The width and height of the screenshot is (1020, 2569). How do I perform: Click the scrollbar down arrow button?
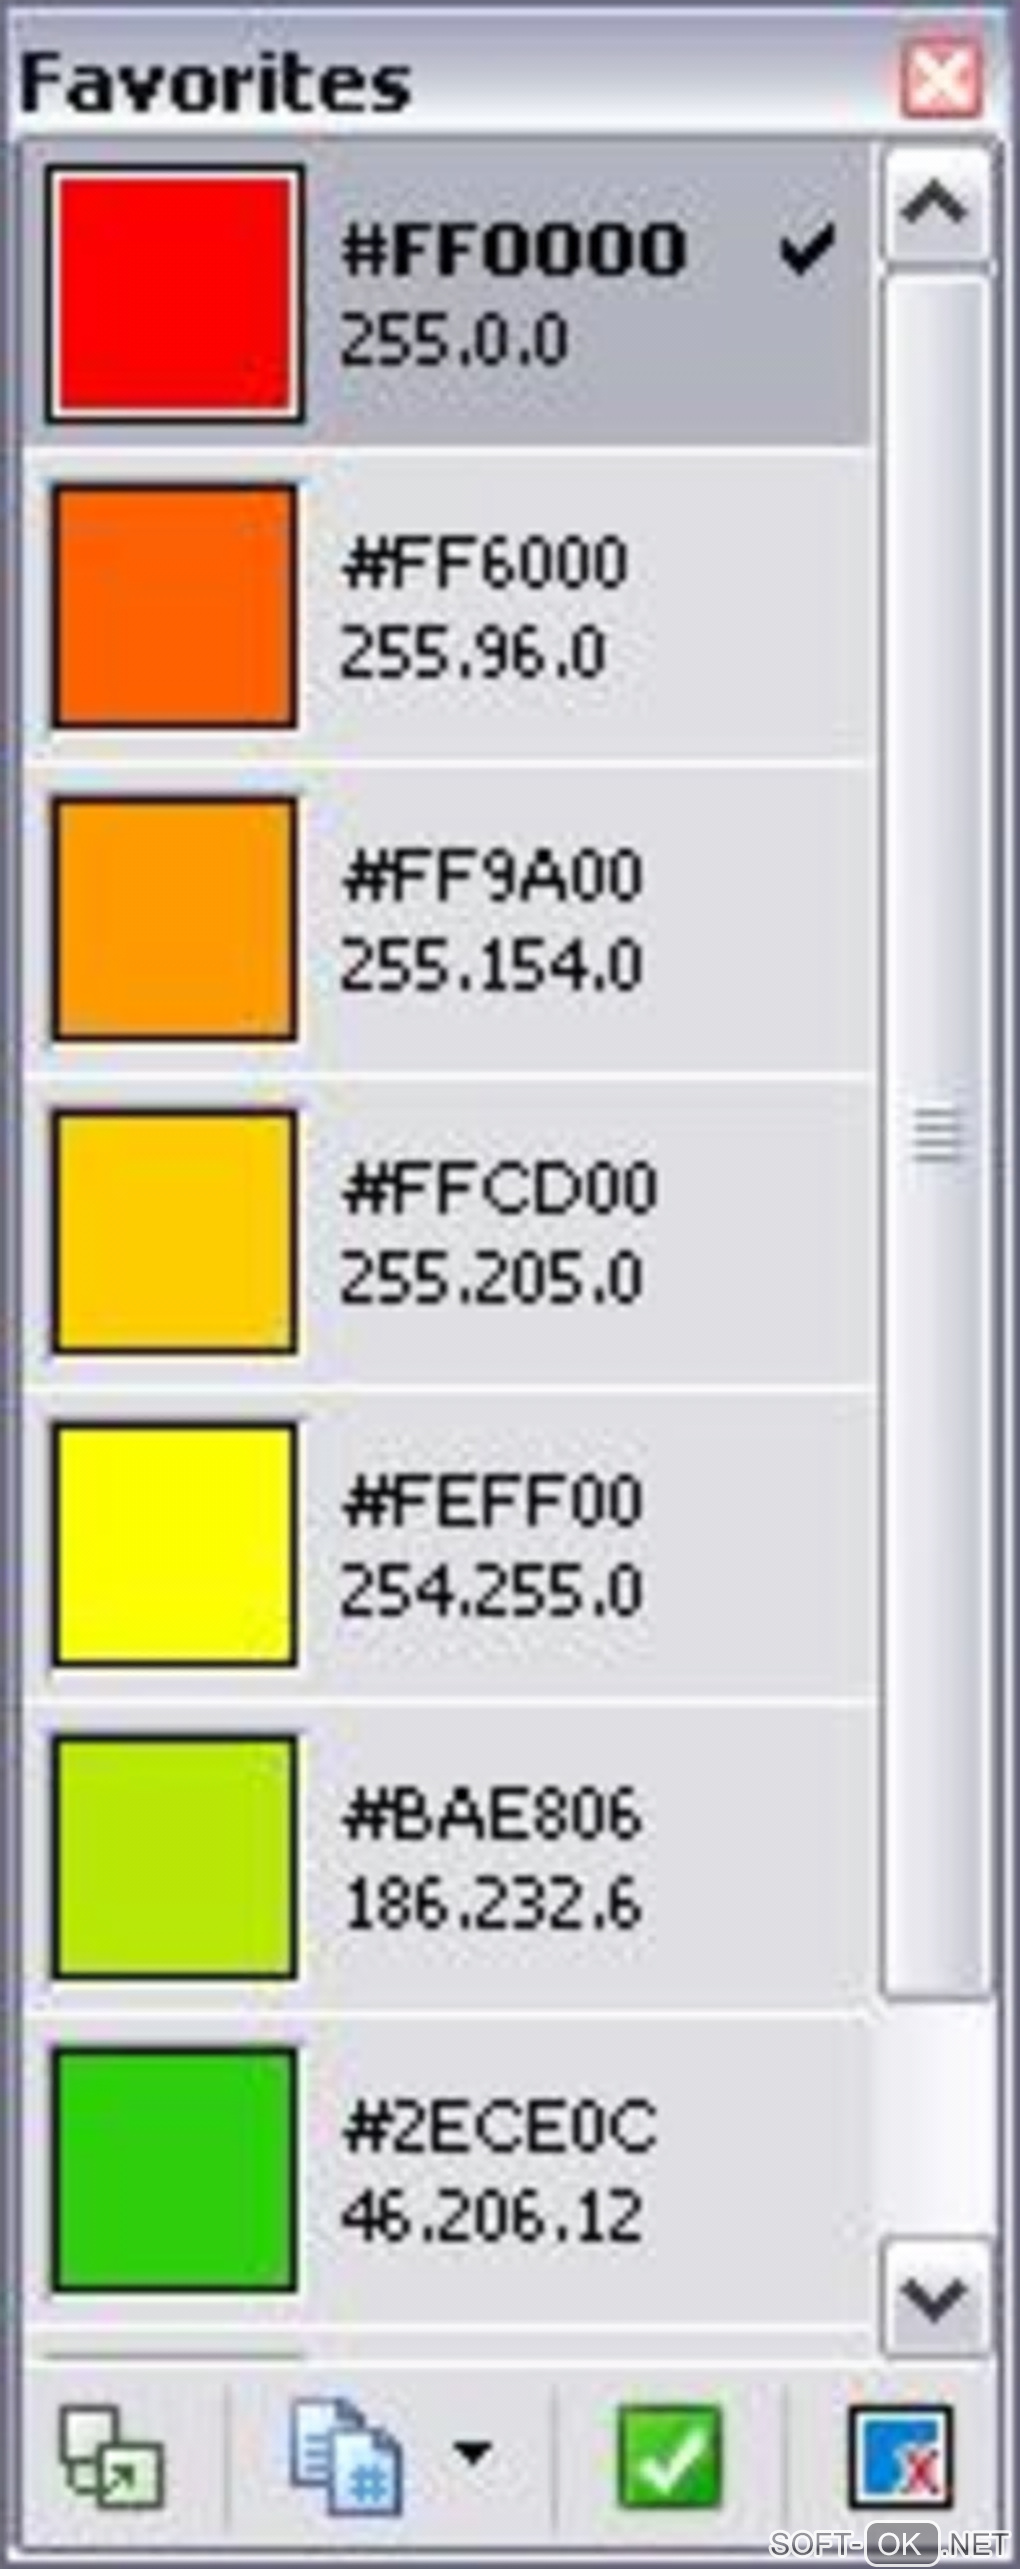pos(934,2300)
